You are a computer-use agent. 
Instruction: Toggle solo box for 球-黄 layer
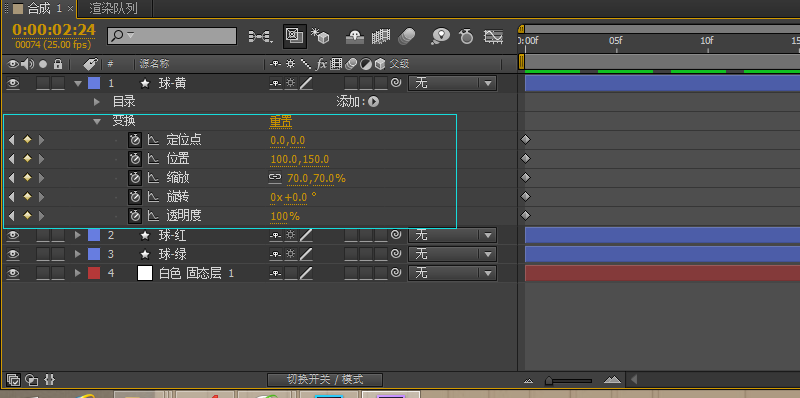43,83
